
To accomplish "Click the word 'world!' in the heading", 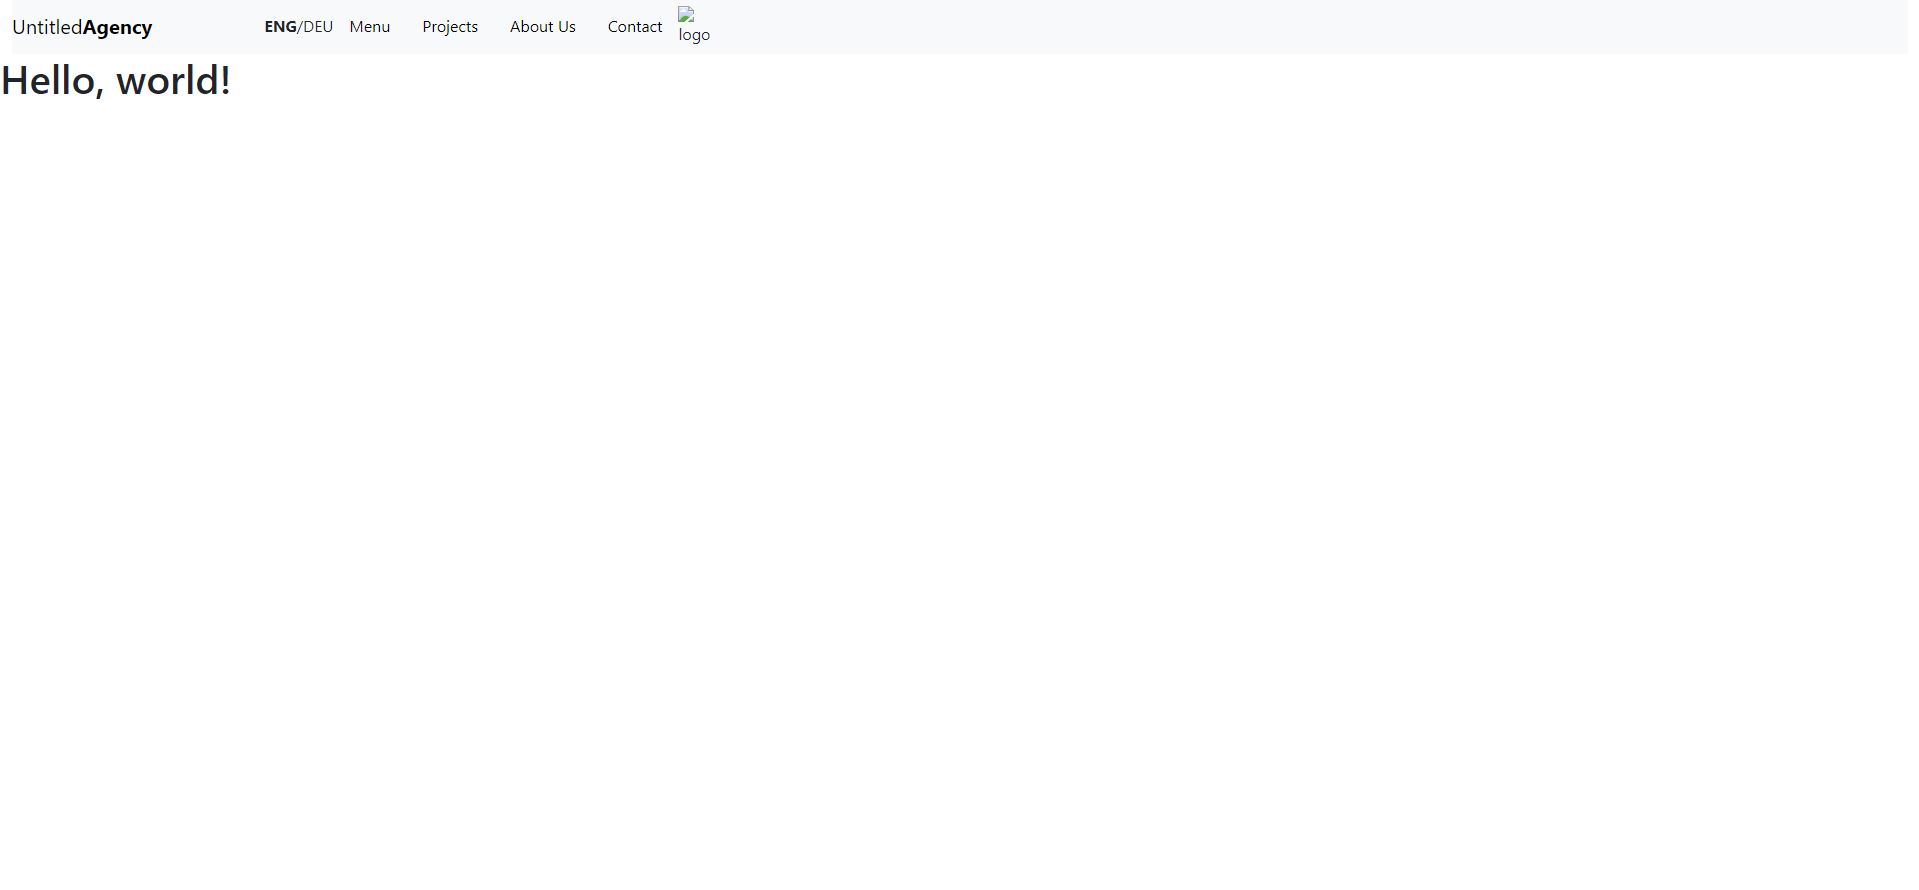I will pos(173,81).
